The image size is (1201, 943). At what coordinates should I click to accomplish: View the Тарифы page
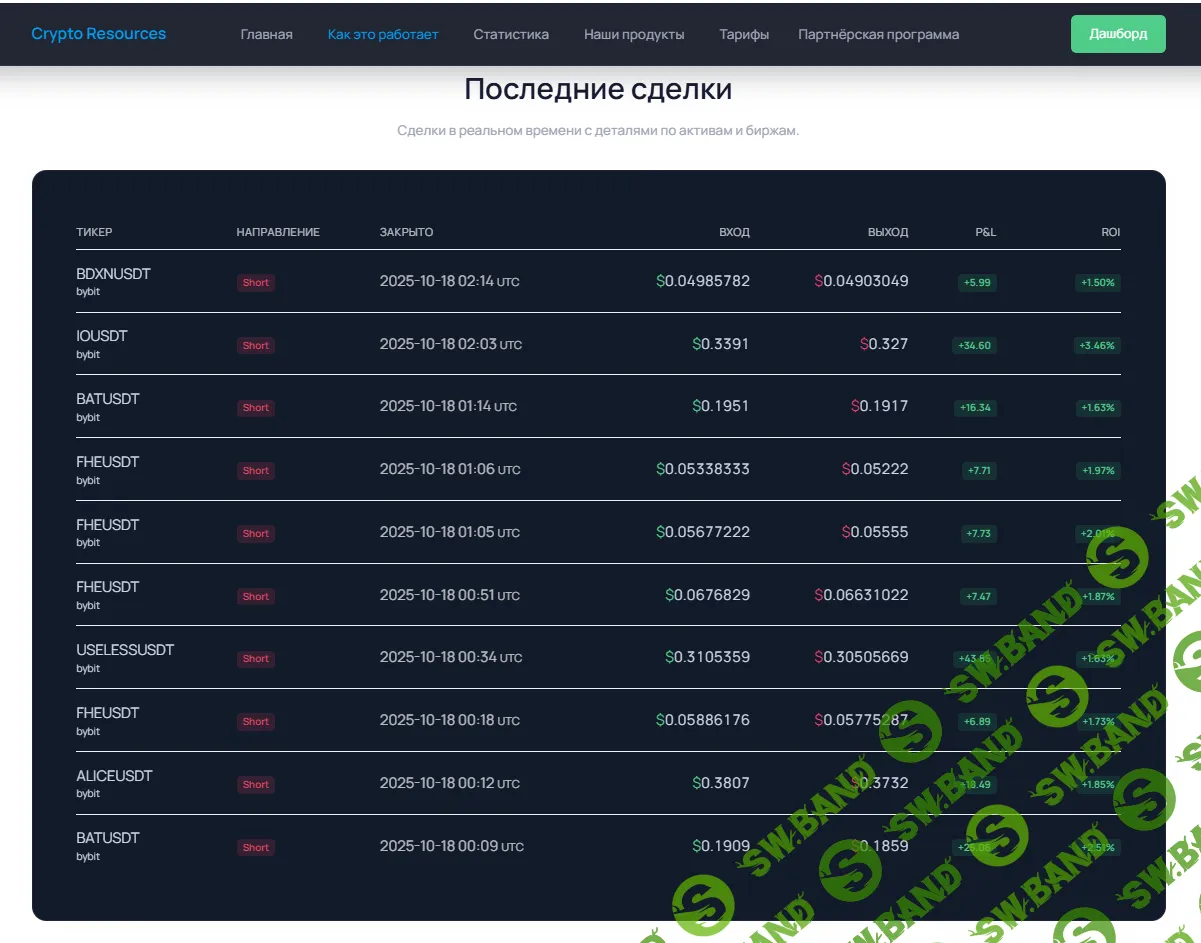743,33
